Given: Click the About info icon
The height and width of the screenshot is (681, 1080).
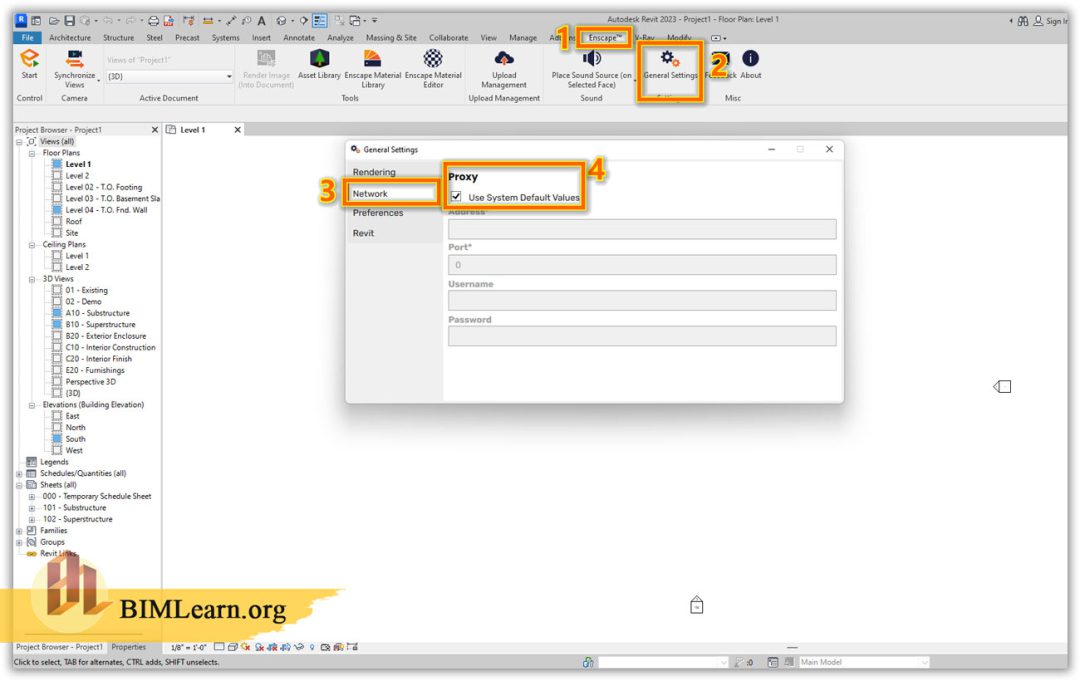Looking at the screenshot, I should point(750,59).
